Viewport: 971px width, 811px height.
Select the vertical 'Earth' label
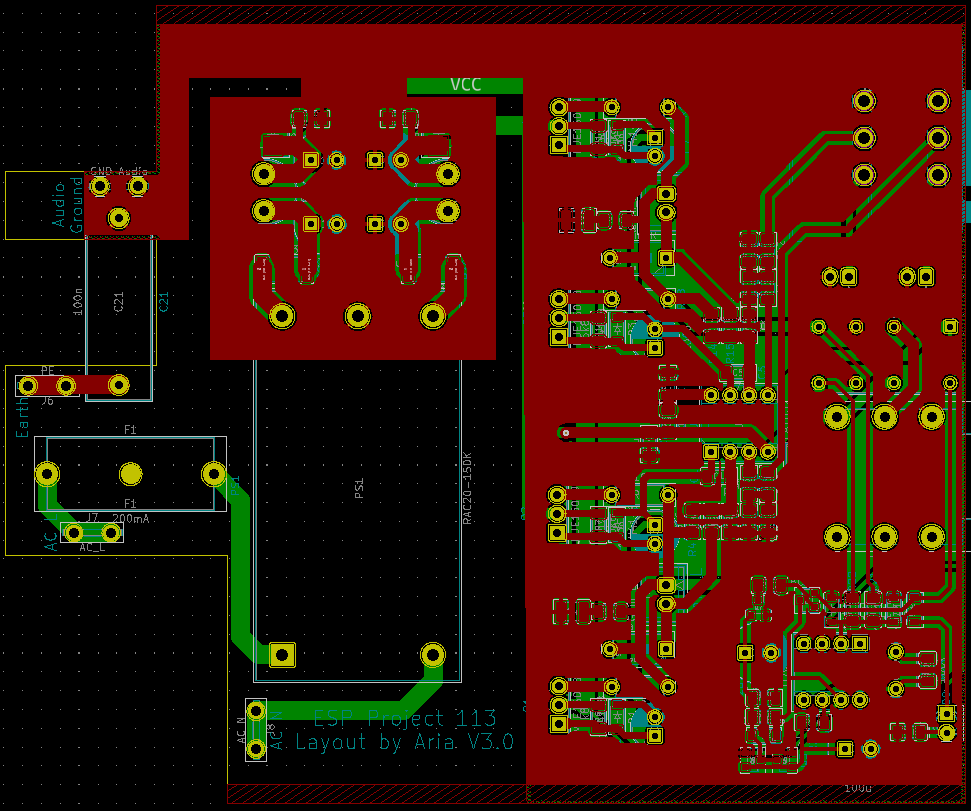pyautogui.click(x=22, y=417)
